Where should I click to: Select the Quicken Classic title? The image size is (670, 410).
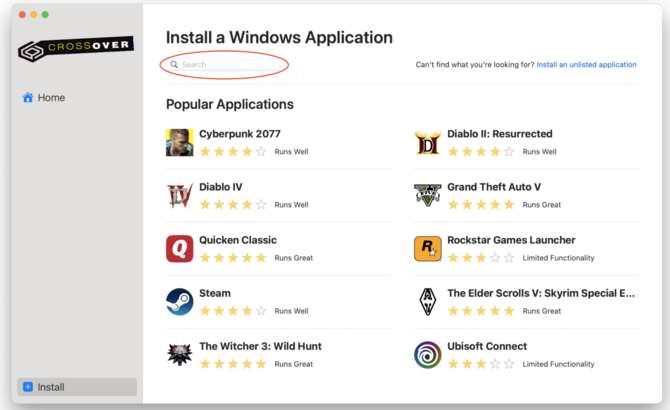(x=238, y=240)
